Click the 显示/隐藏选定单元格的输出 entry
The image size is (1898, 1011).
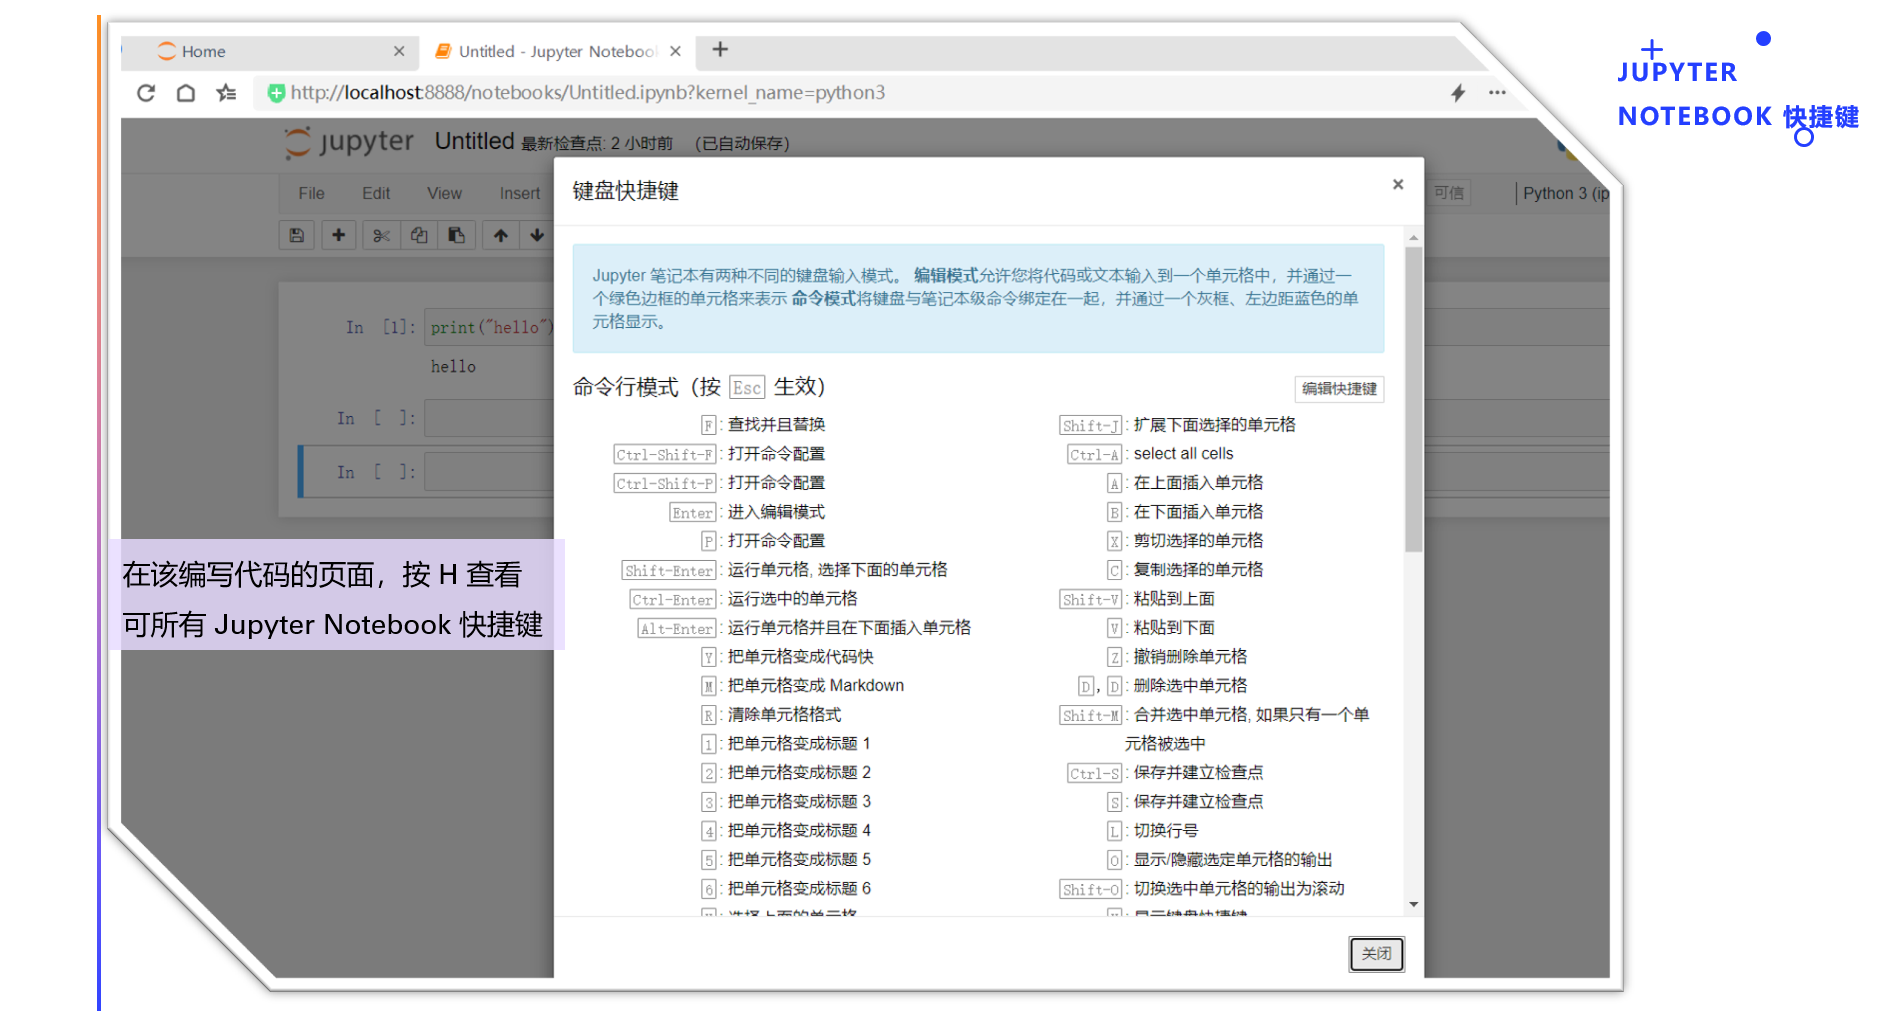point(1232,860)
